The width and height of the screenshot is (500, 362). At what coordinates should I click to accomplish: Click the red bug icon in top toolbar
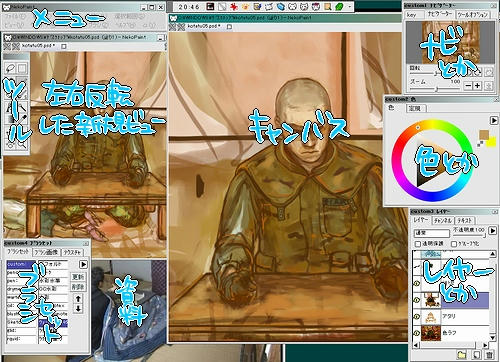(x=234, y=6)
